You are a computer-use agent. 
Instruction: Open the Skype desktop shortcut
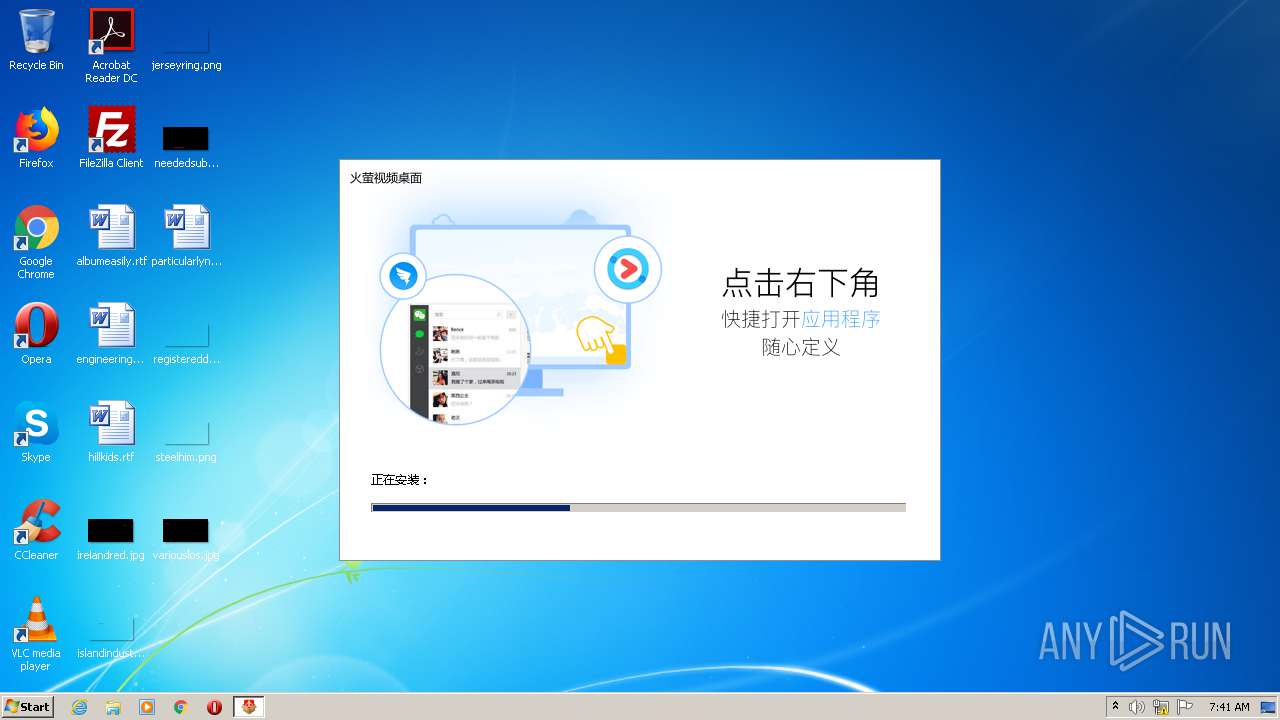coord(36,432)
